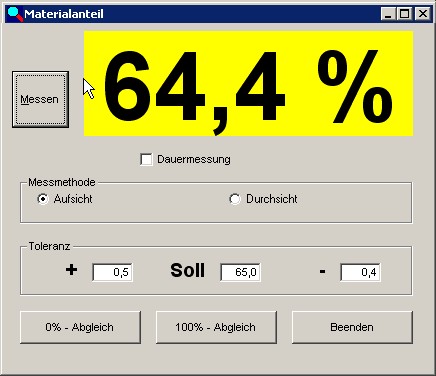Start a measurement with the Messen button

pos(40,99)
